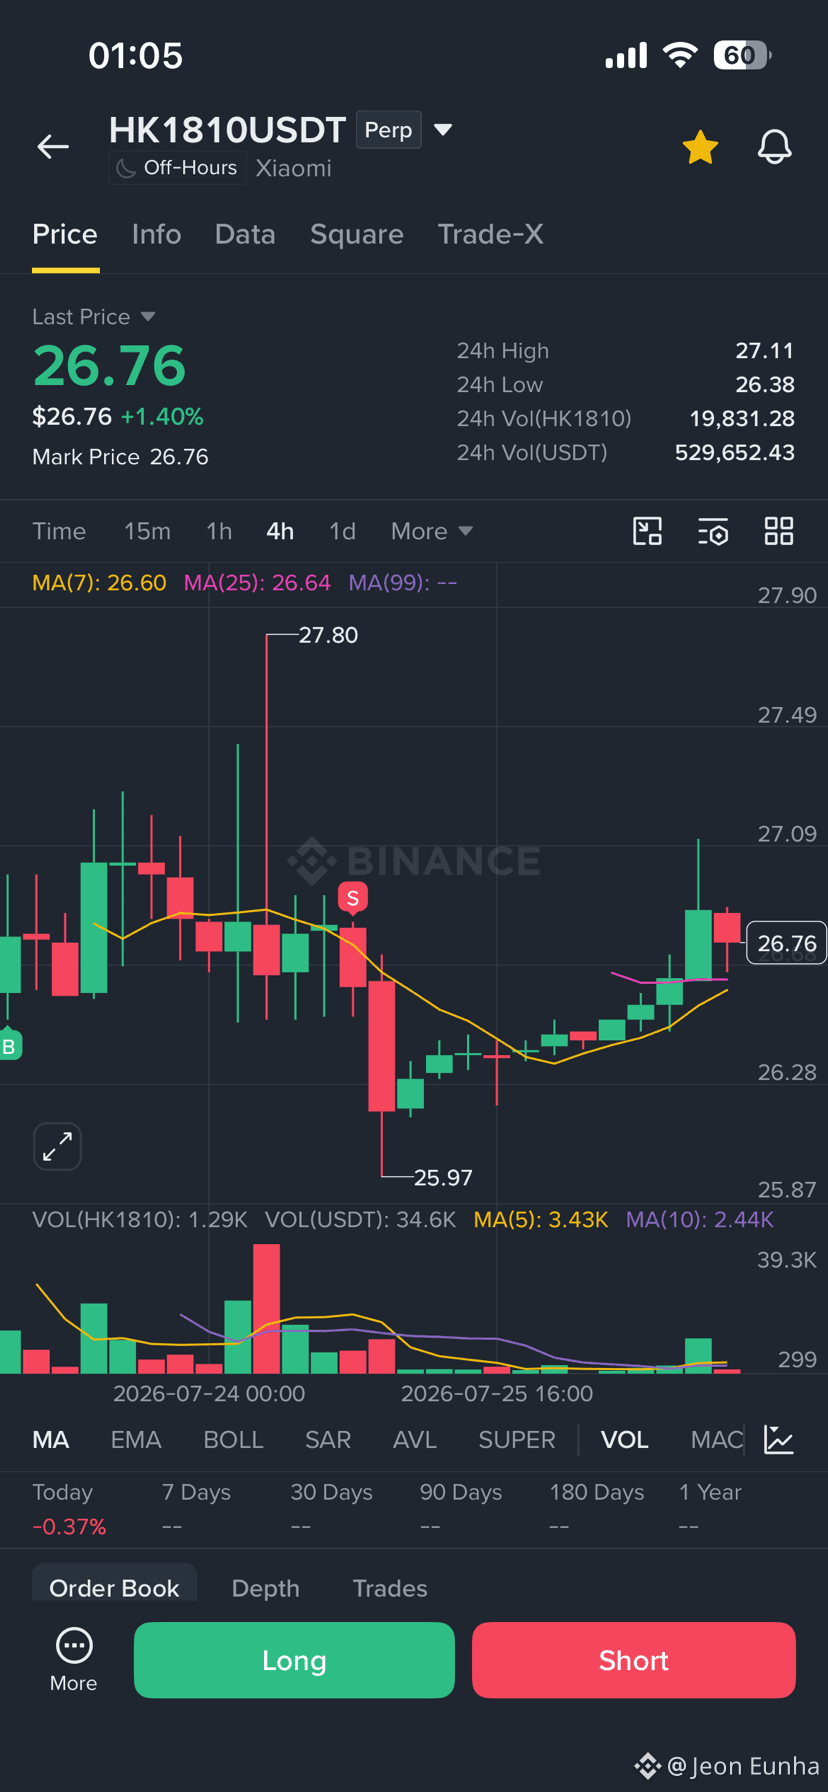Select the 15m chart interval
This screenshot has height=1792, width=828.
click(147, 531)
